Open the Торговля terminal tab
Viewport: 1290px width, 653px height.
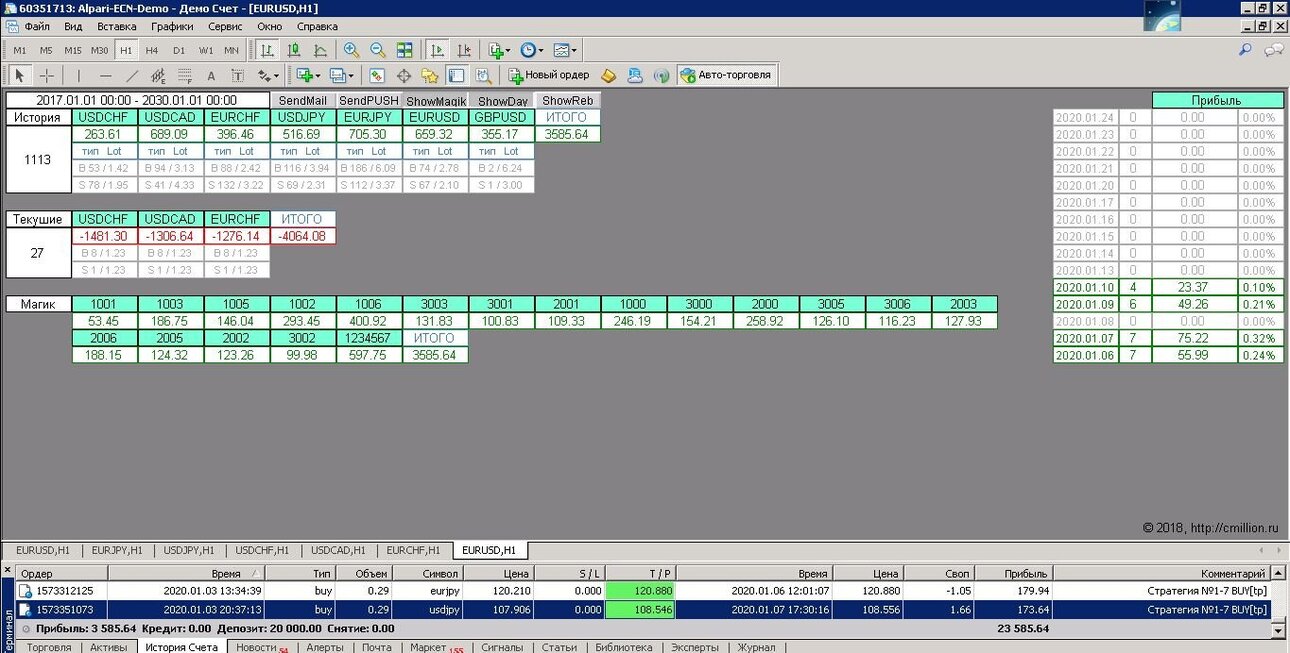coord(48,647)
